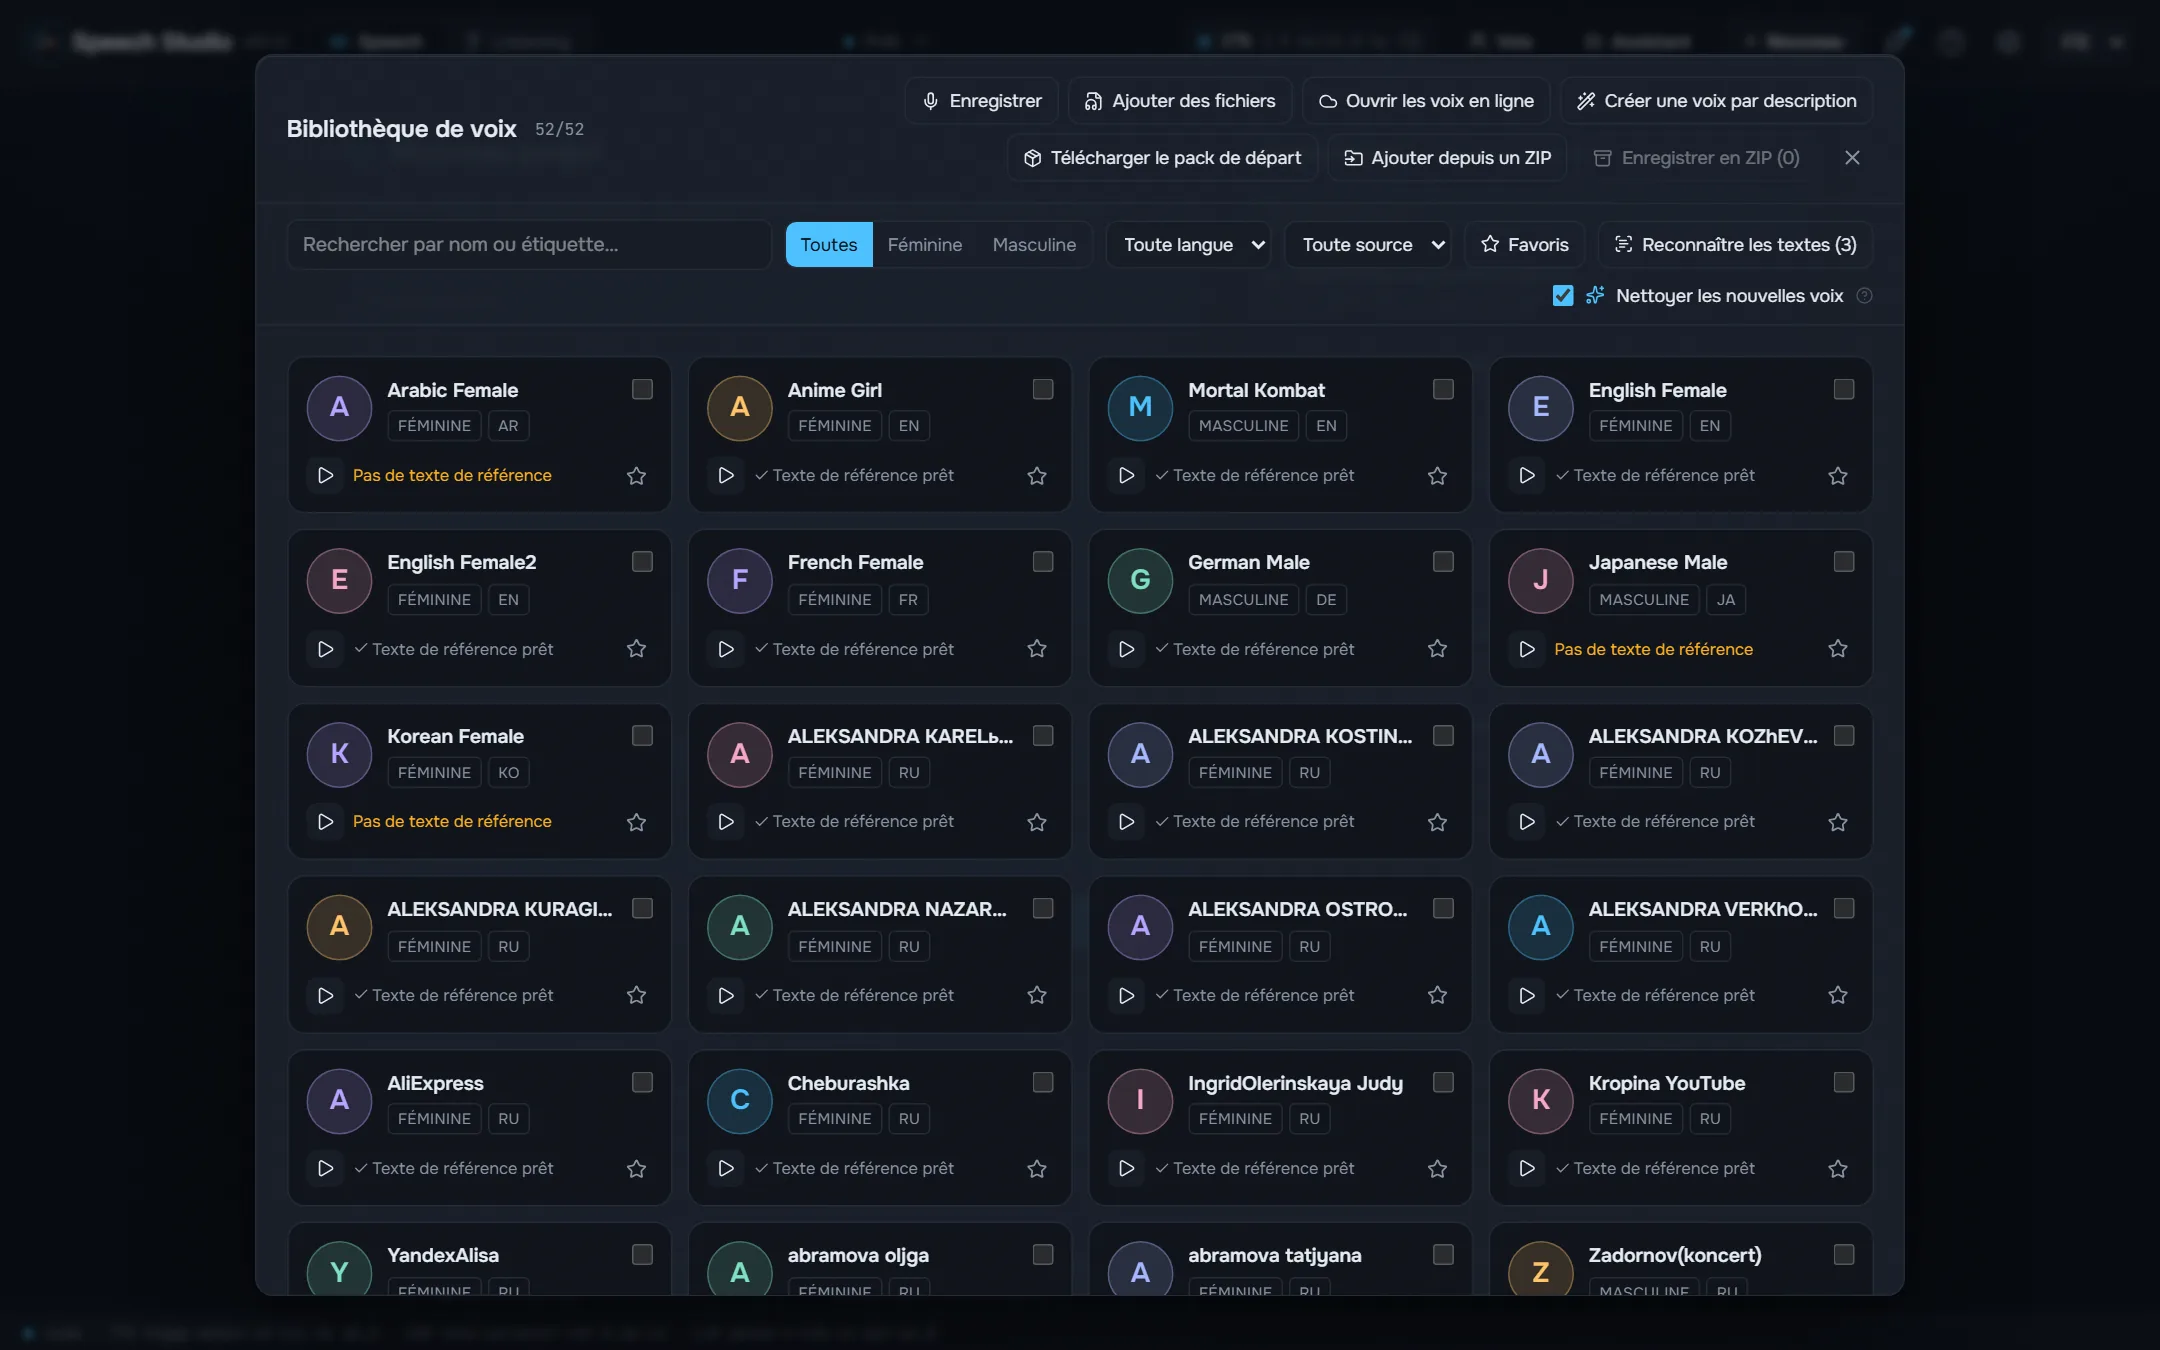2160x1350 pixels.
Task: Click Ajouter depuis un ZIP button
Action: pyautogui.click(x=1447, y=158)
